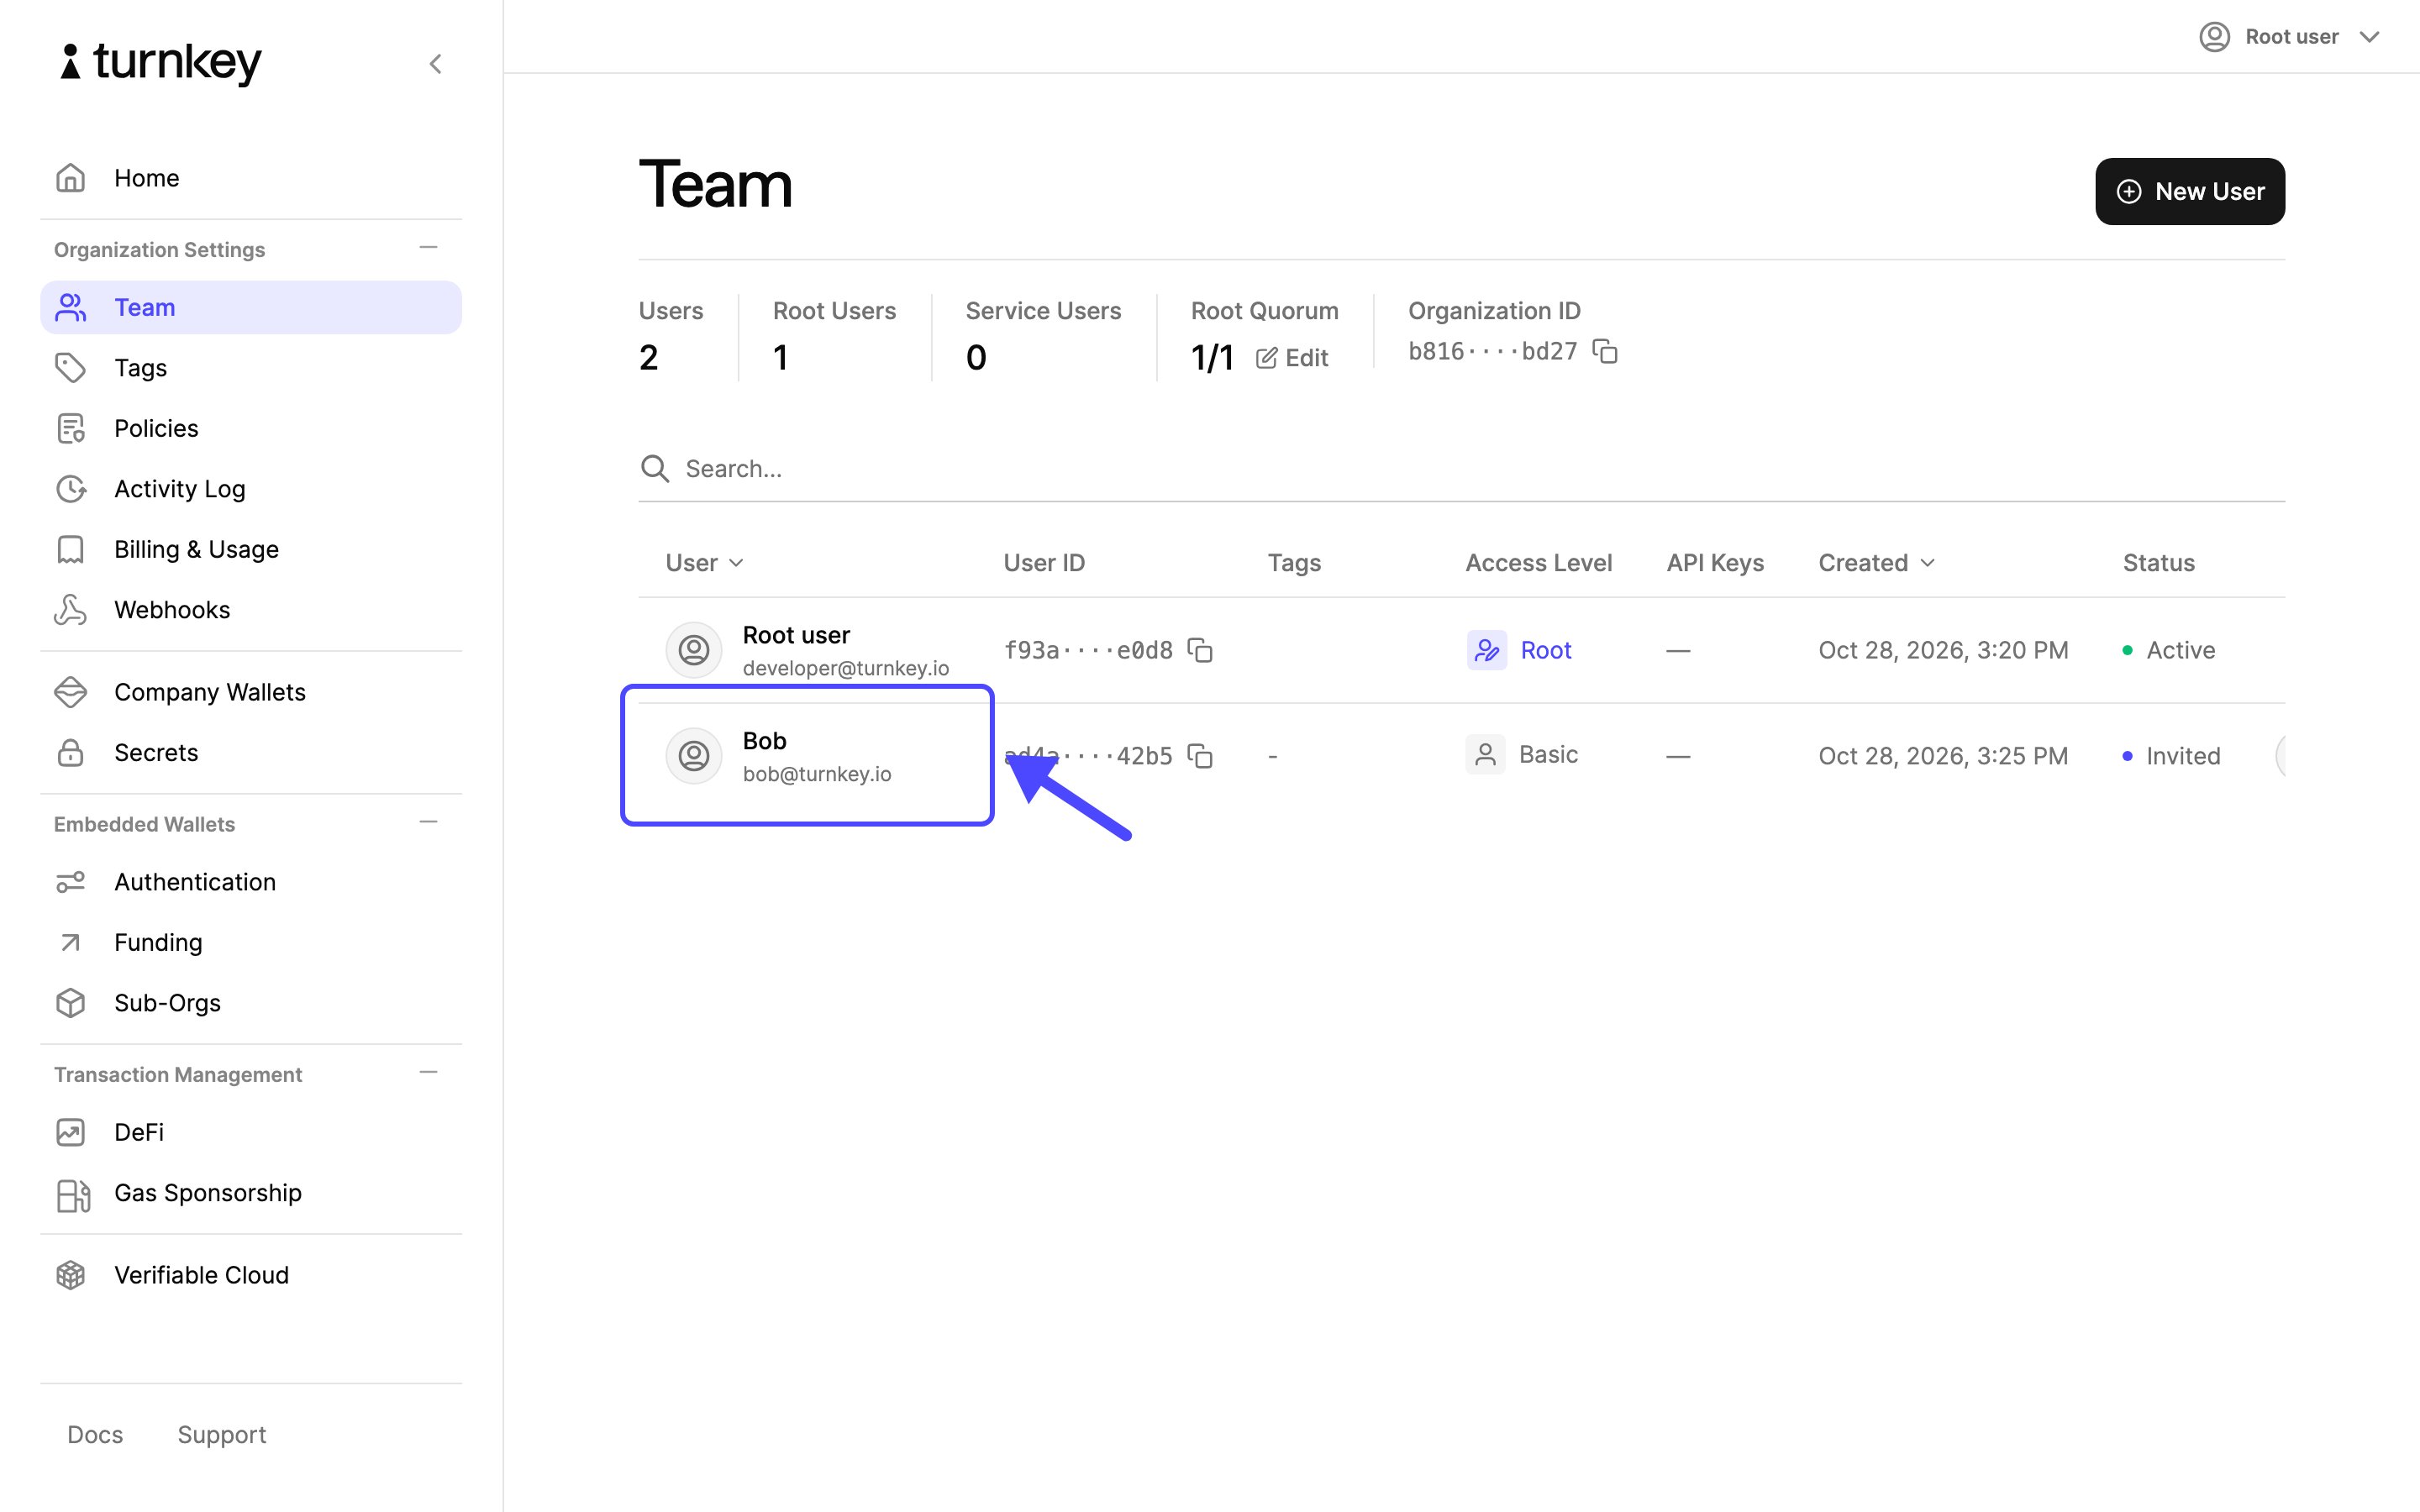Screen dimensions: 2420x1512
Task: Open the Docs link
Action: click(95, 1435)
